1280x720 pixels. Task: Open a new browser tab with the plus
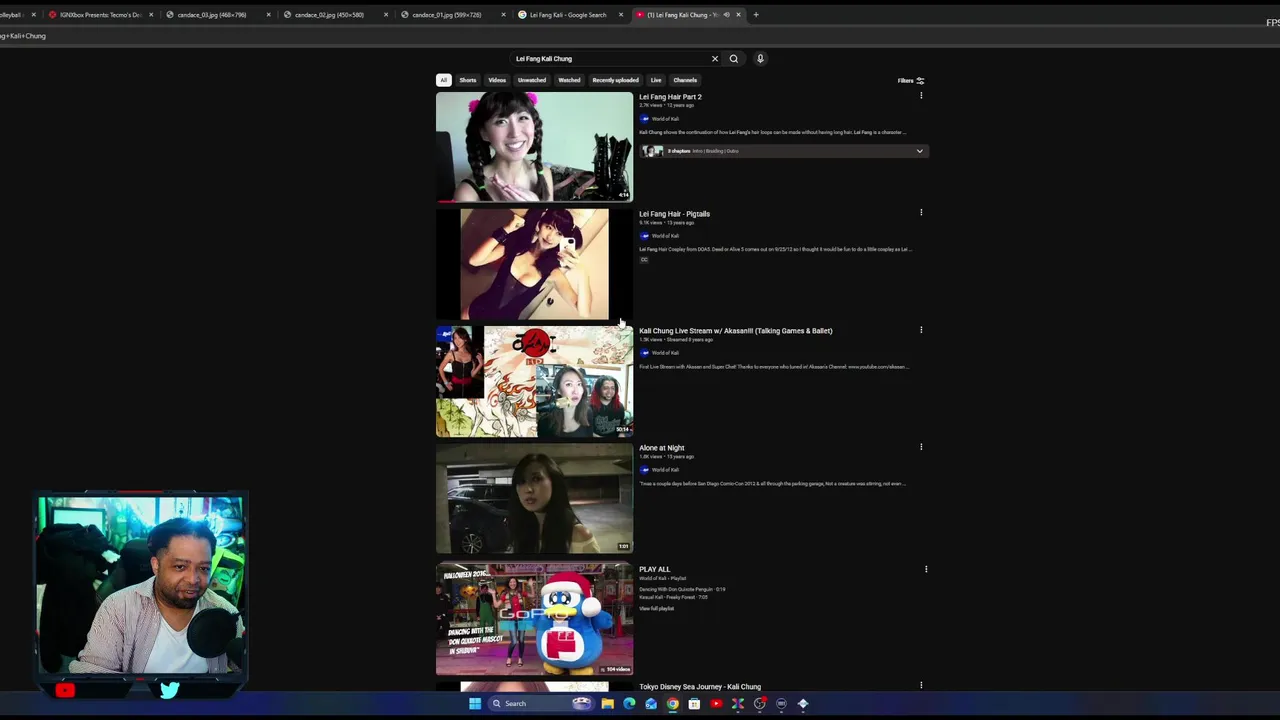[x=756, y=15]
